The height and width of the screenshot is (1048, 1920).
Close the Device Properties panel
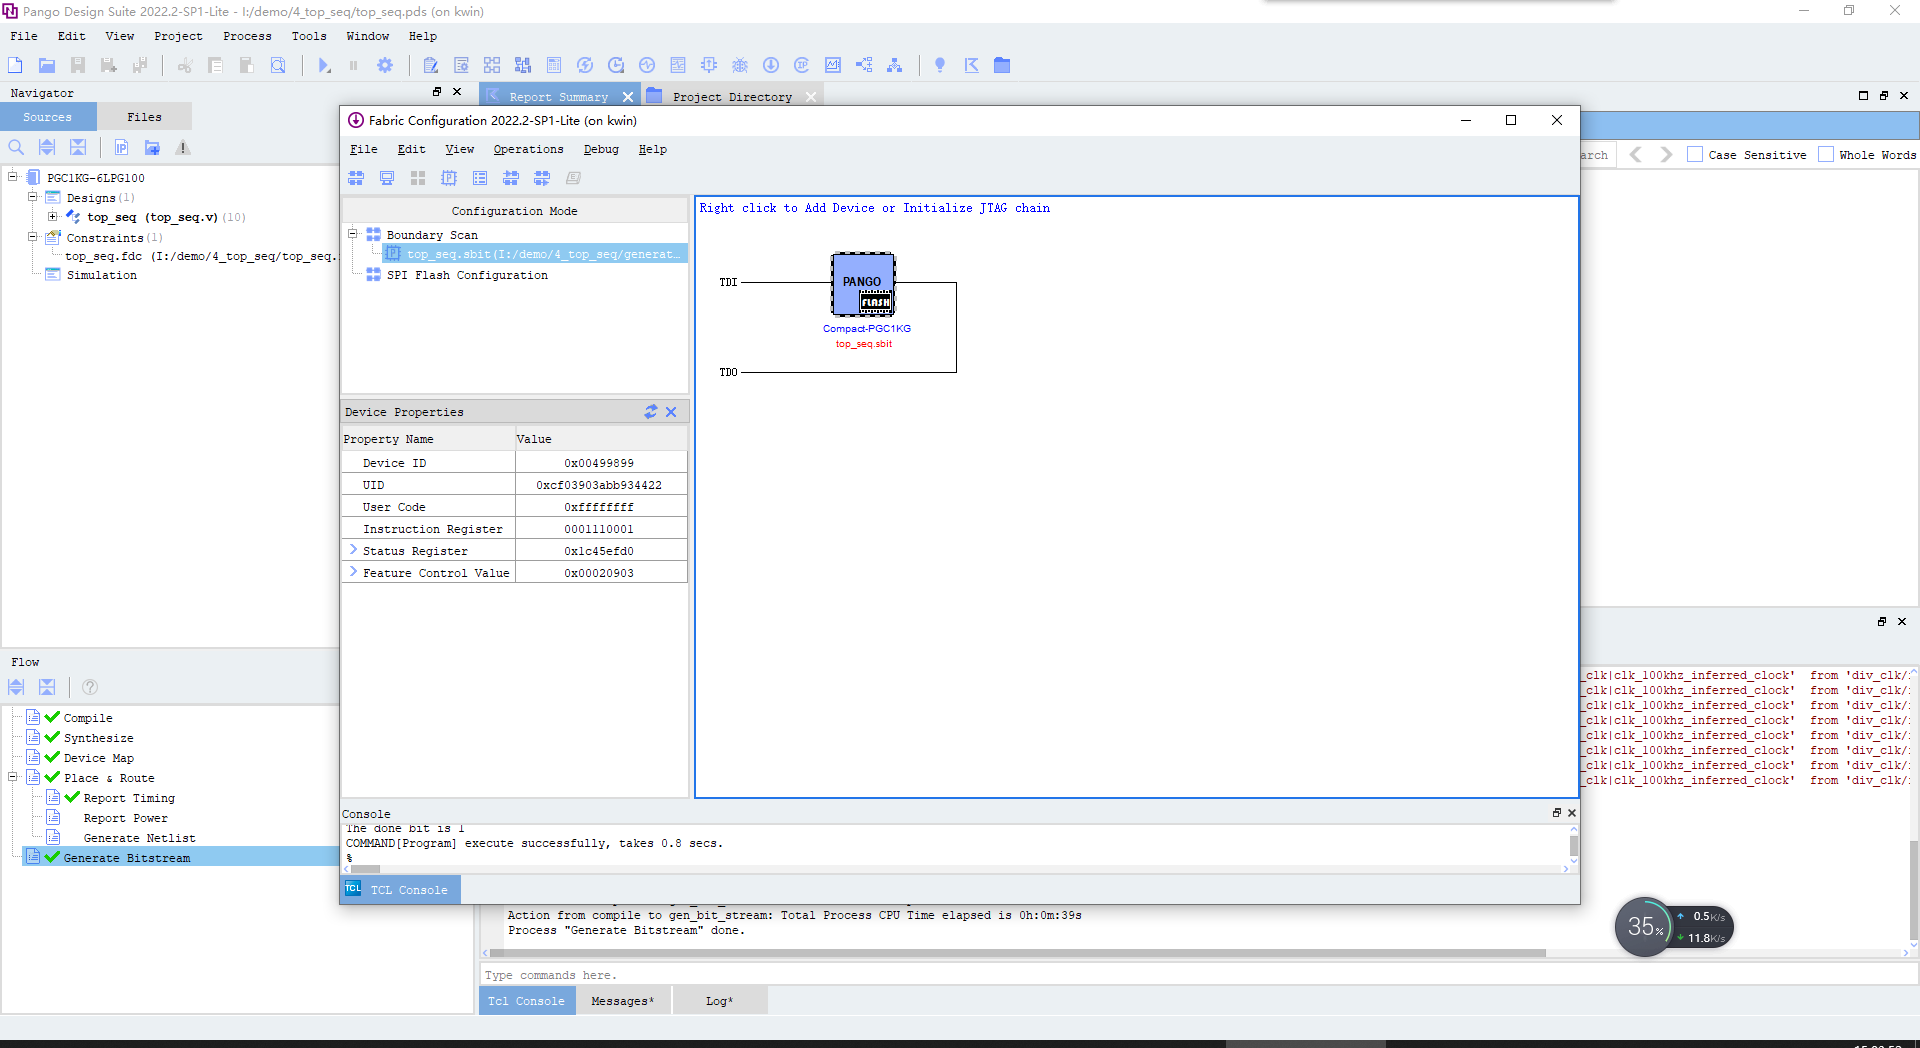pos(671,412)
